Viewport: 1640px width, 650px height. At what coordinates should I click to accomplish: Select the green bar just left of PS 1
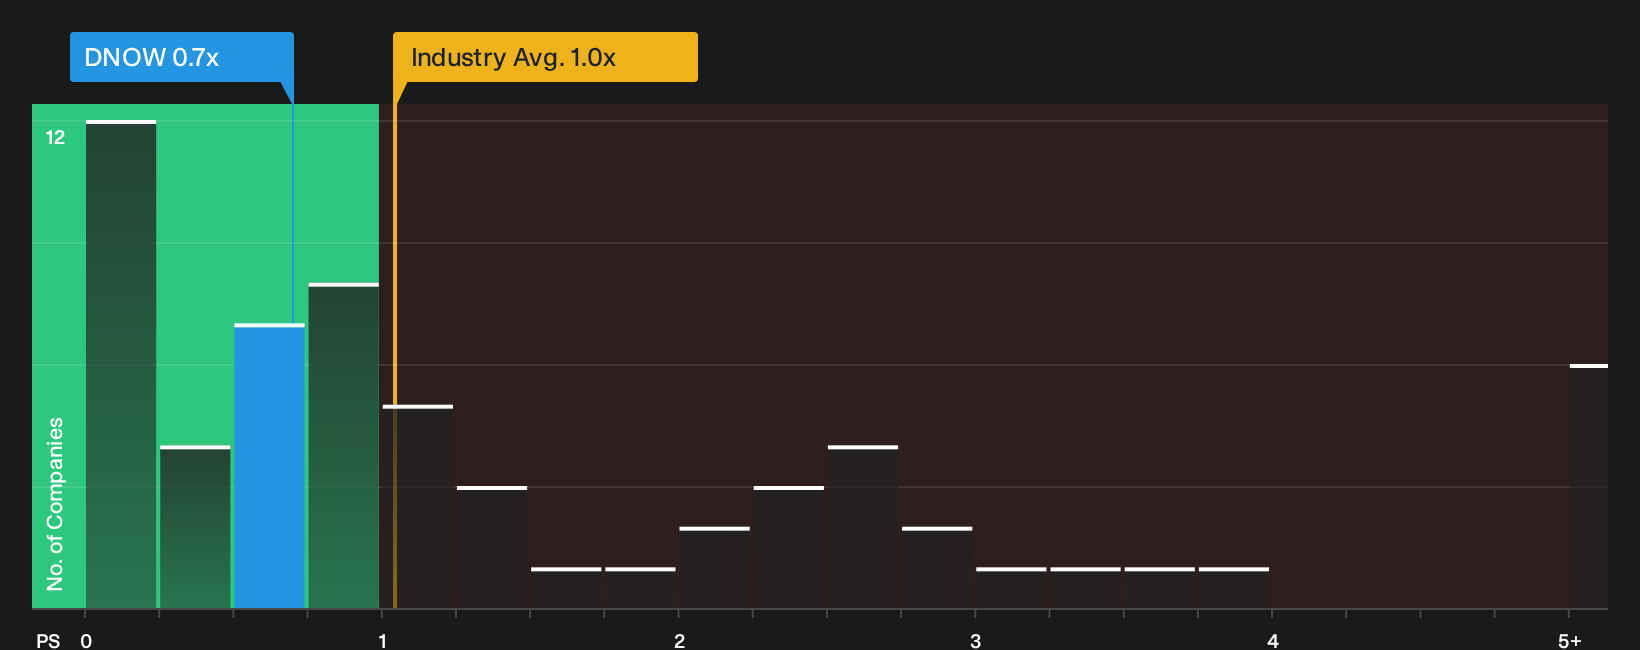tap(344, 446)
